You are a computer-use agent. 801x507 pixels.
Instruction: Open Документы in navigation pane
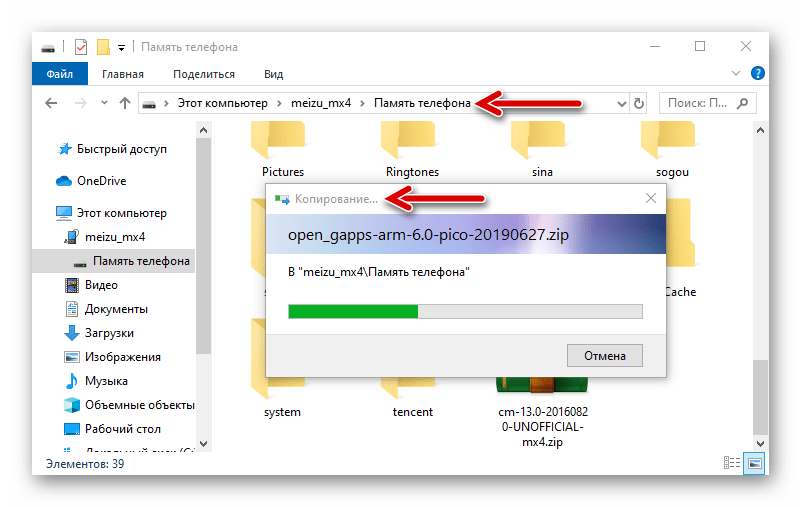pos(116,309)
